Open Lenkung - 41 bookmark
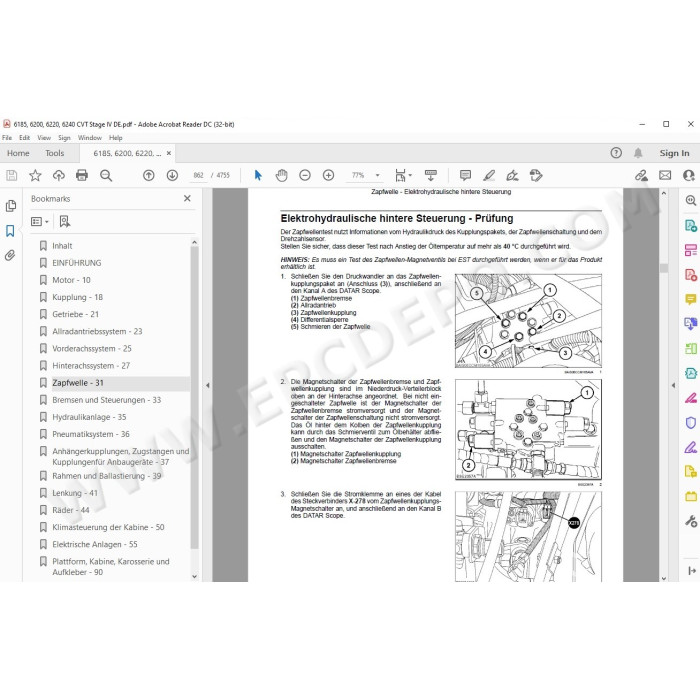The width and height of the screenshot is (700, 700). tap(75, 493)
